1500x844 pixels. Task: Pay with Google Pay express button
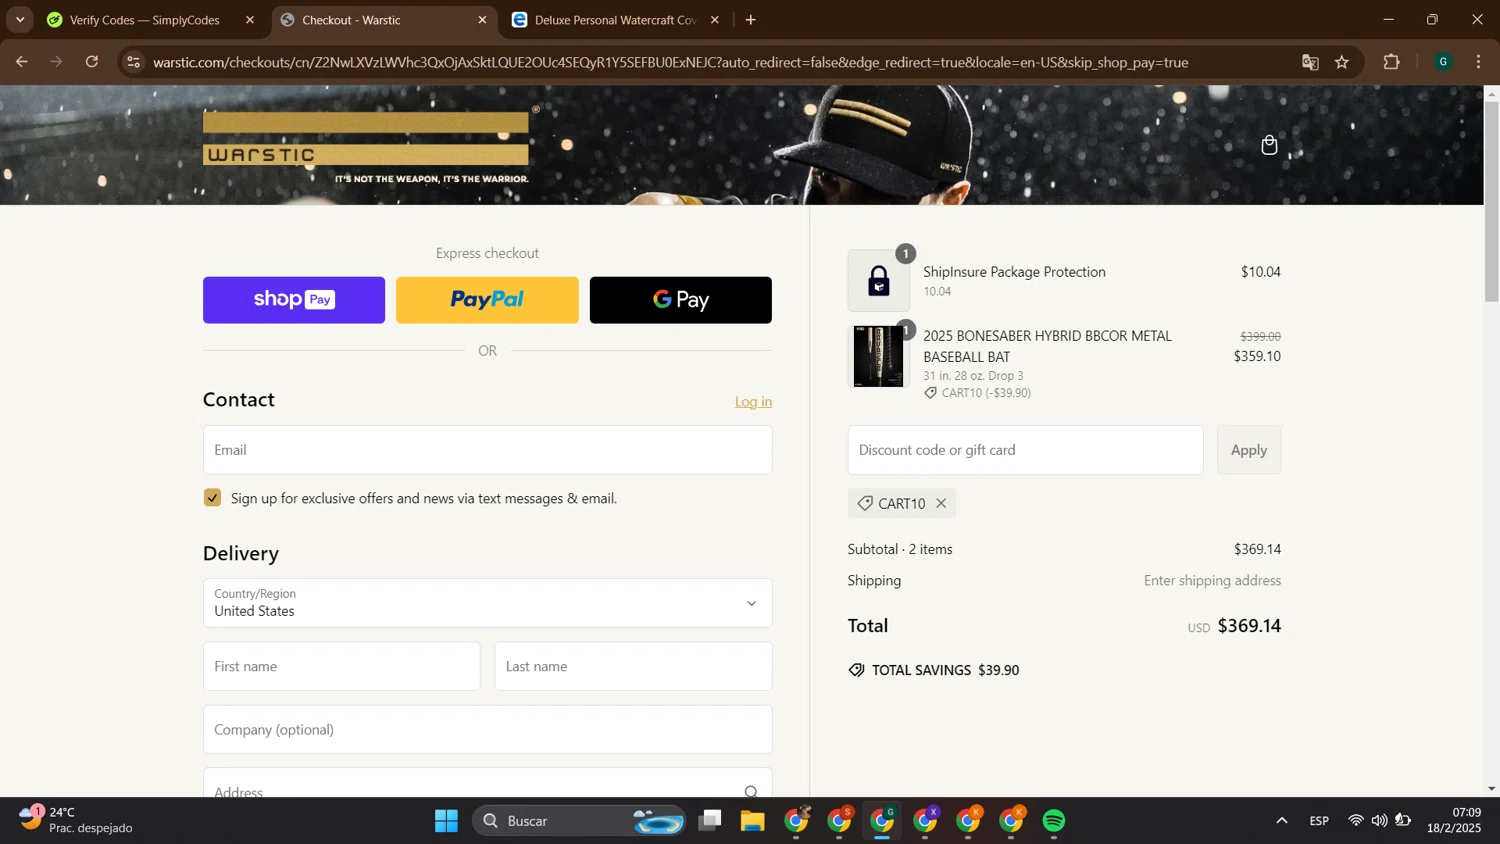681,300
